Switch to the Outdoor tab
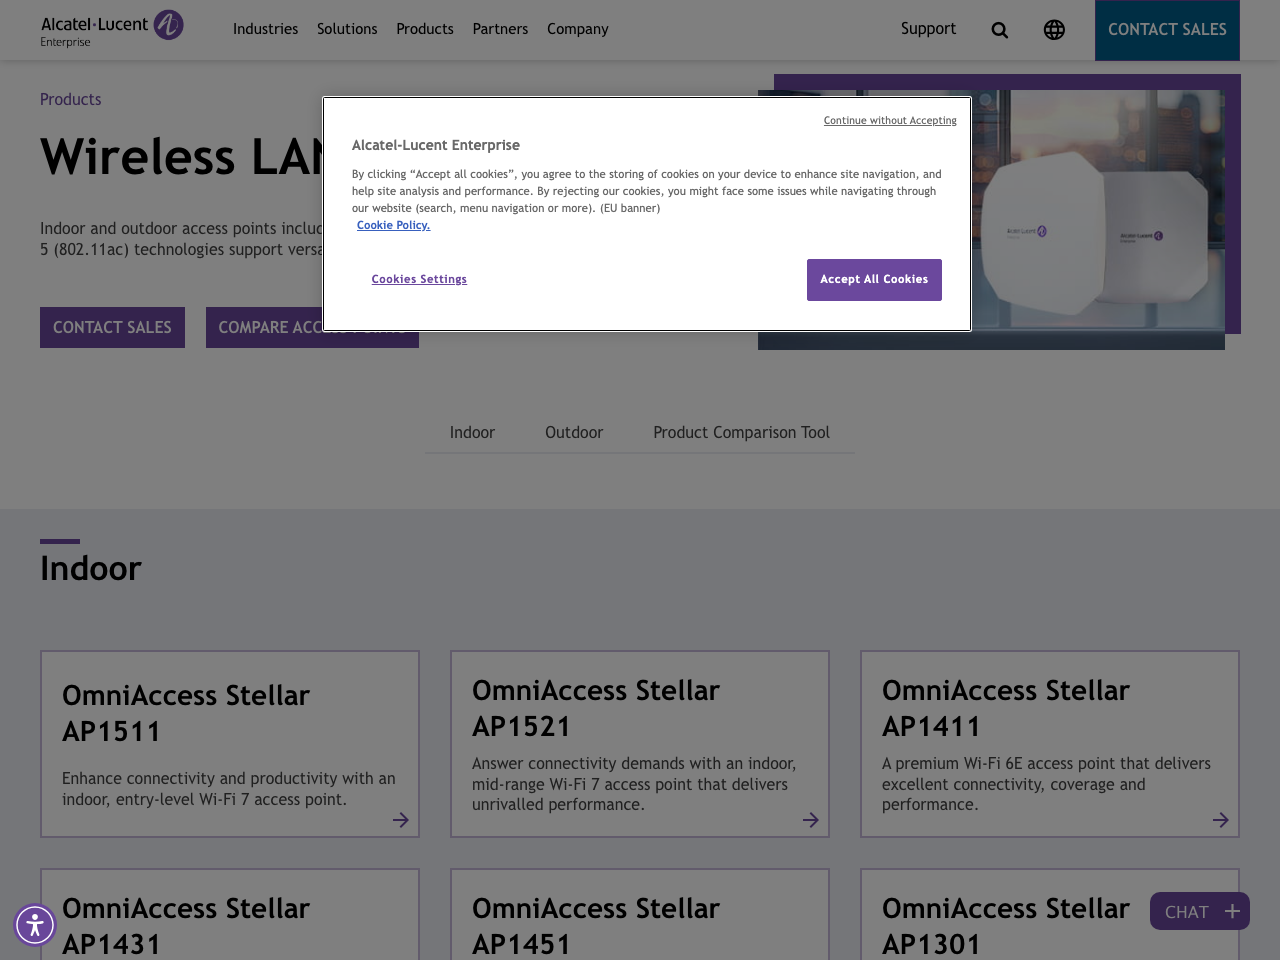This screenshot has height=960, width=1280. pos(574,431)
